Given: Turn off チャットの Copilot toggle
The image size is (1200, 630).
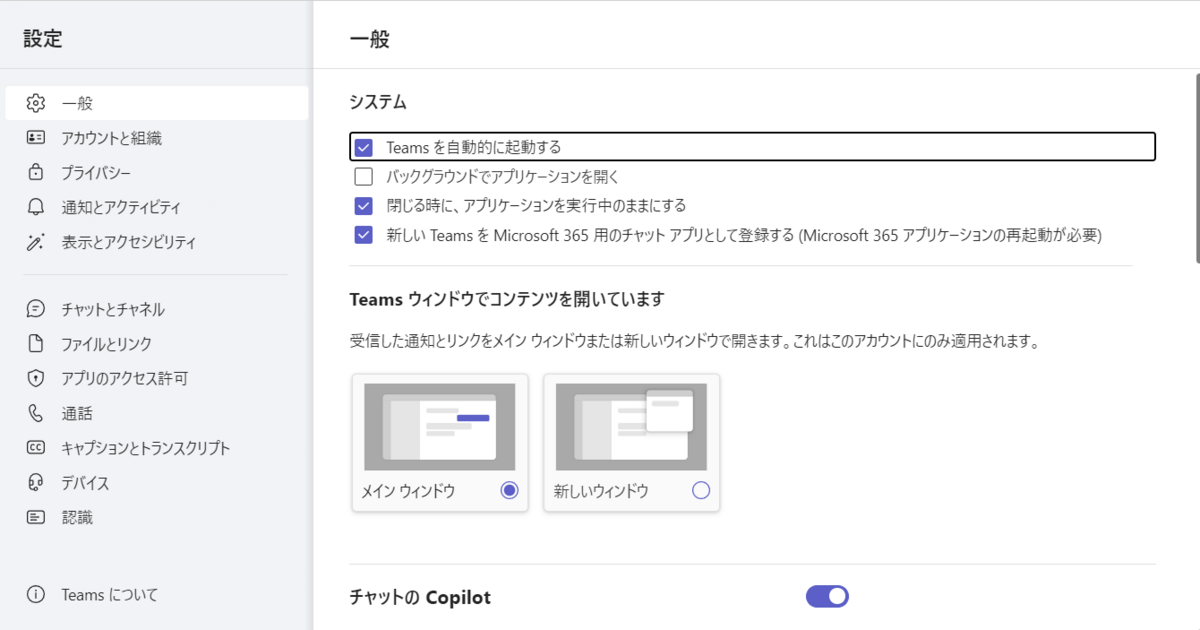Looking at the screenshot, I should click(827, 596).
